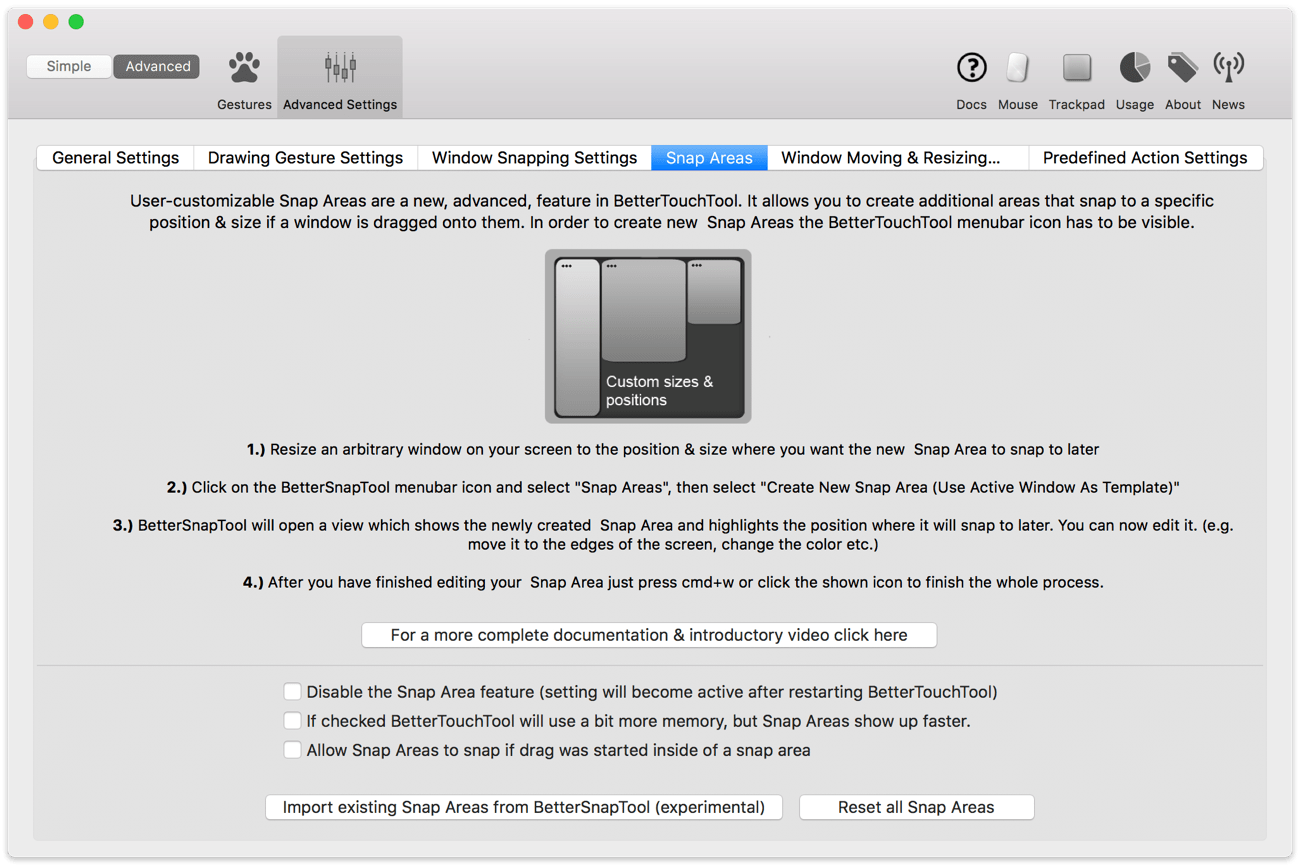Click the Custom sizes & positions preview image

(x=648, y=336)
